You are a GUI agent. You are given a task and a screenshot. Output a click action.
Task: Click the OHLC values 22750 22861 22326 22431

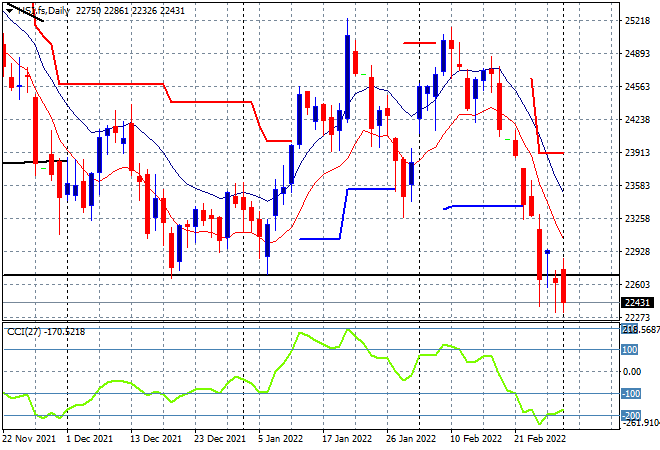tap(130, 11)
